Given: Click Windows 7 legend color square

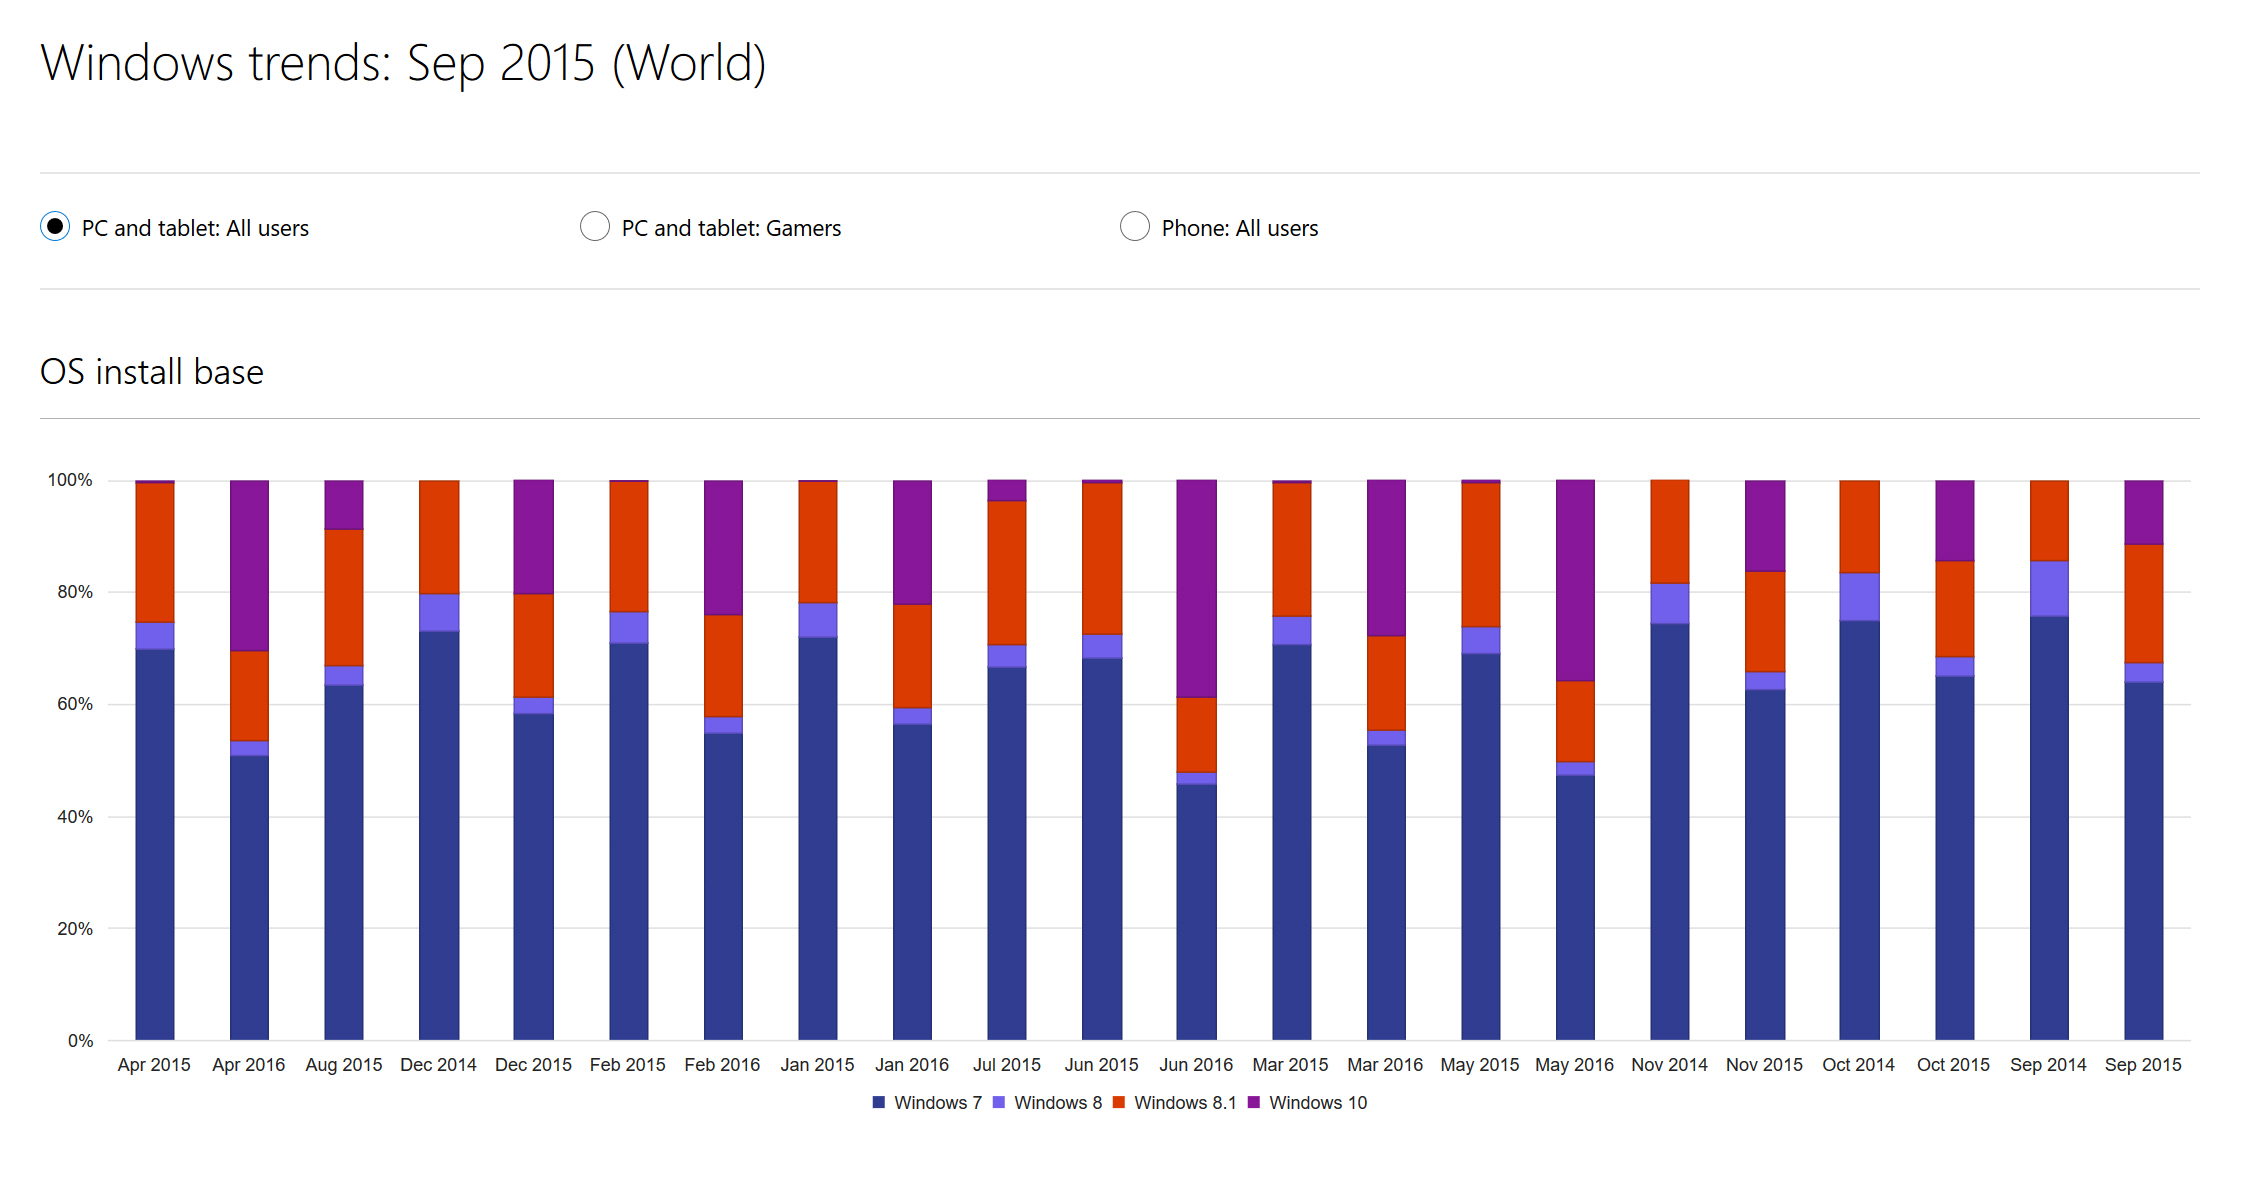Looking at the screenshot, I should [879, 1102].
